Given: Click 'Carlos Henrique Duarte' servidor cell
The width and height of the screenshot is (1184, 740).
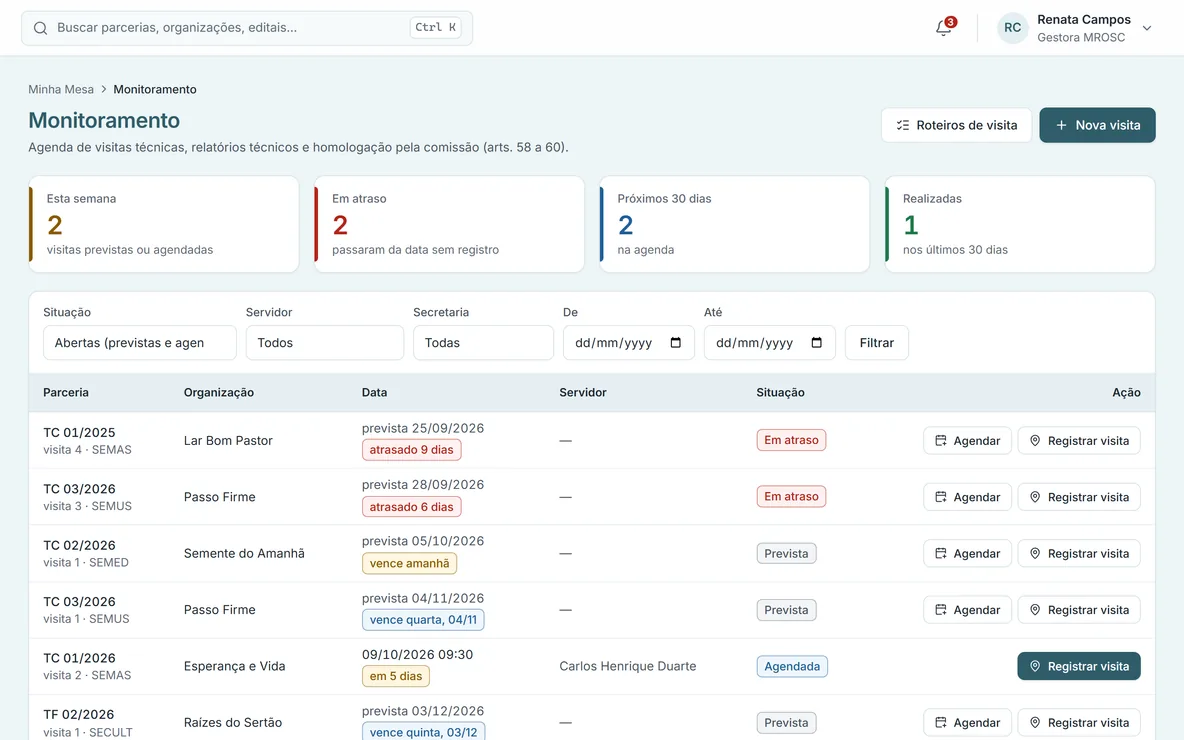Looking at the screenshot, I should click(x=627, y=666).
